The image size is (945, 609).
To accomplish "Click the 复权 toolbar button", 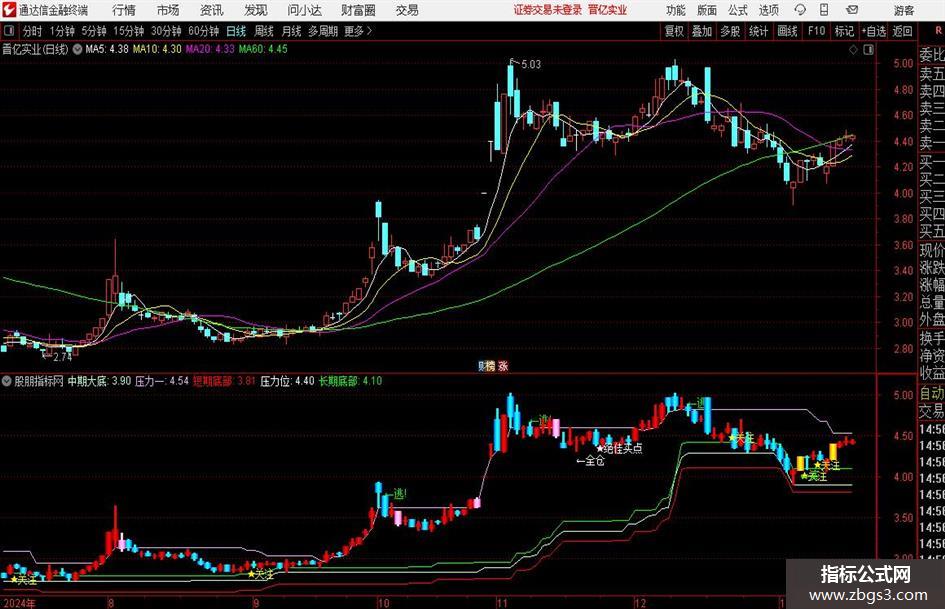I will point(674,31).
